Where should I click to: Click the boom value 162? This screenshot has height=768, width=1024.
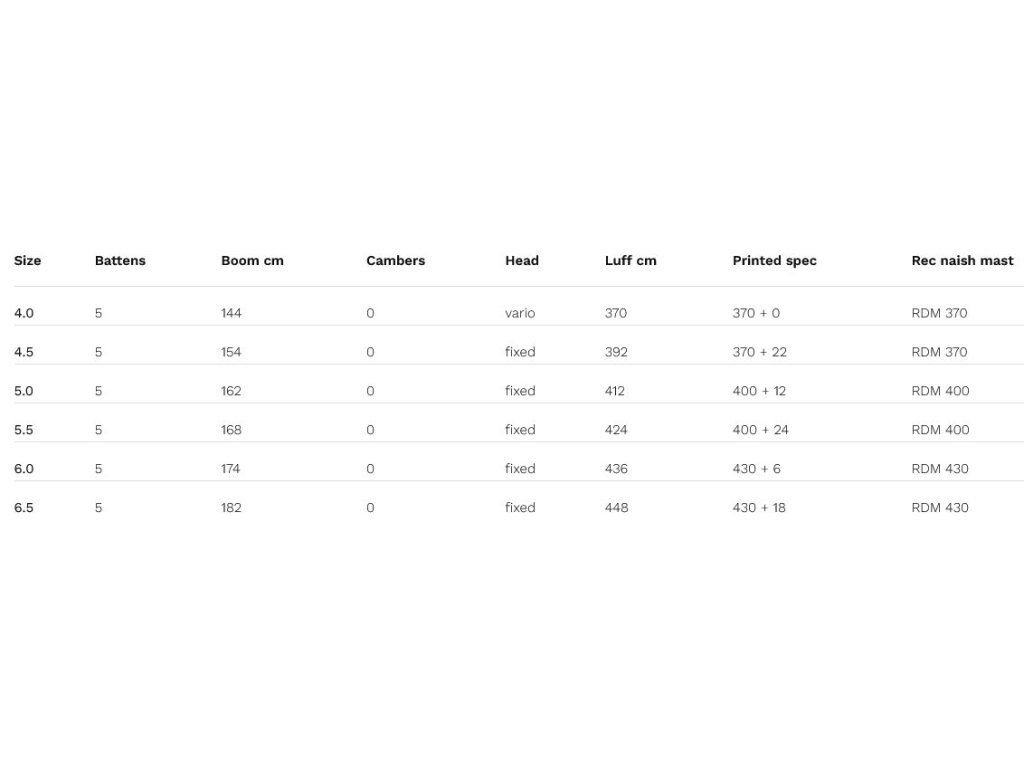(x=231, y=391)
